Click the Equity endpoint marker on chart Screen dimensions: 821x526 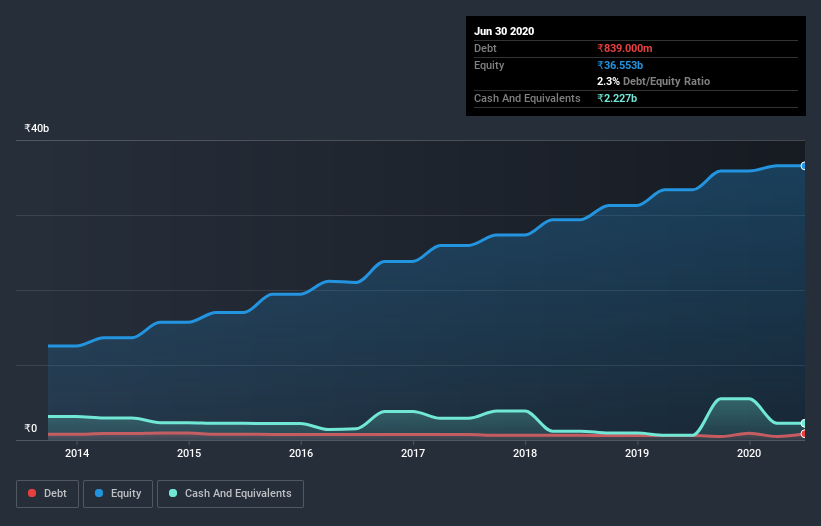(804, 166)
